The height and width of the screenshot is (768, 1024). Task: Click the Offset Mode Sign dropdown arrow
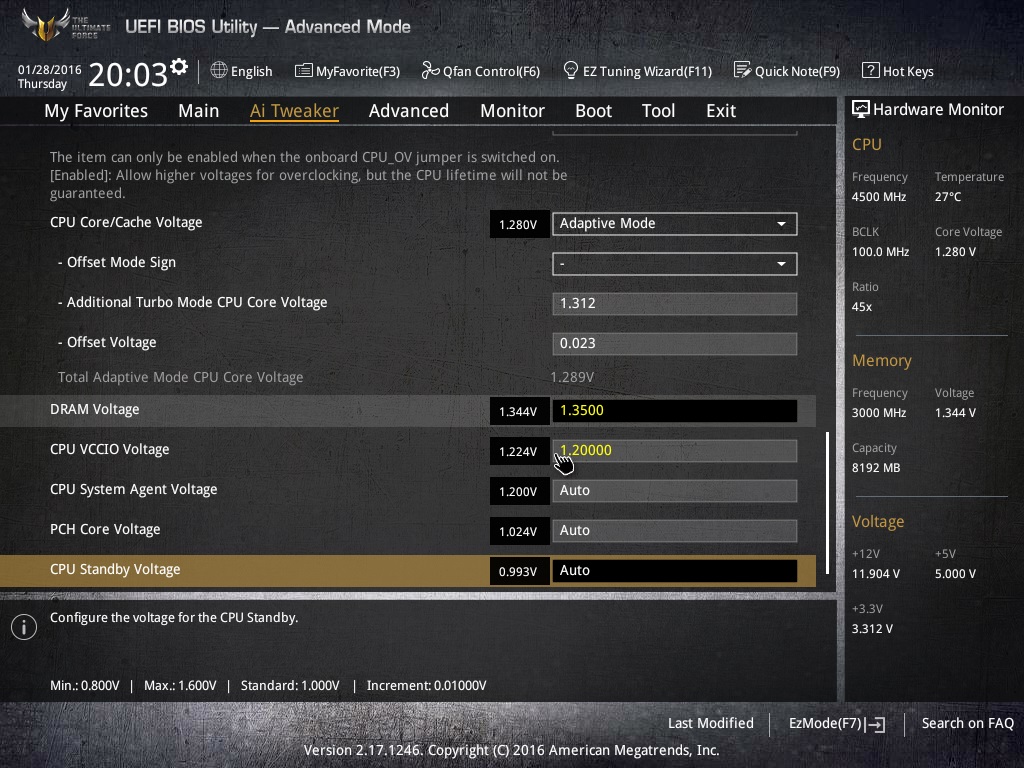781,264
